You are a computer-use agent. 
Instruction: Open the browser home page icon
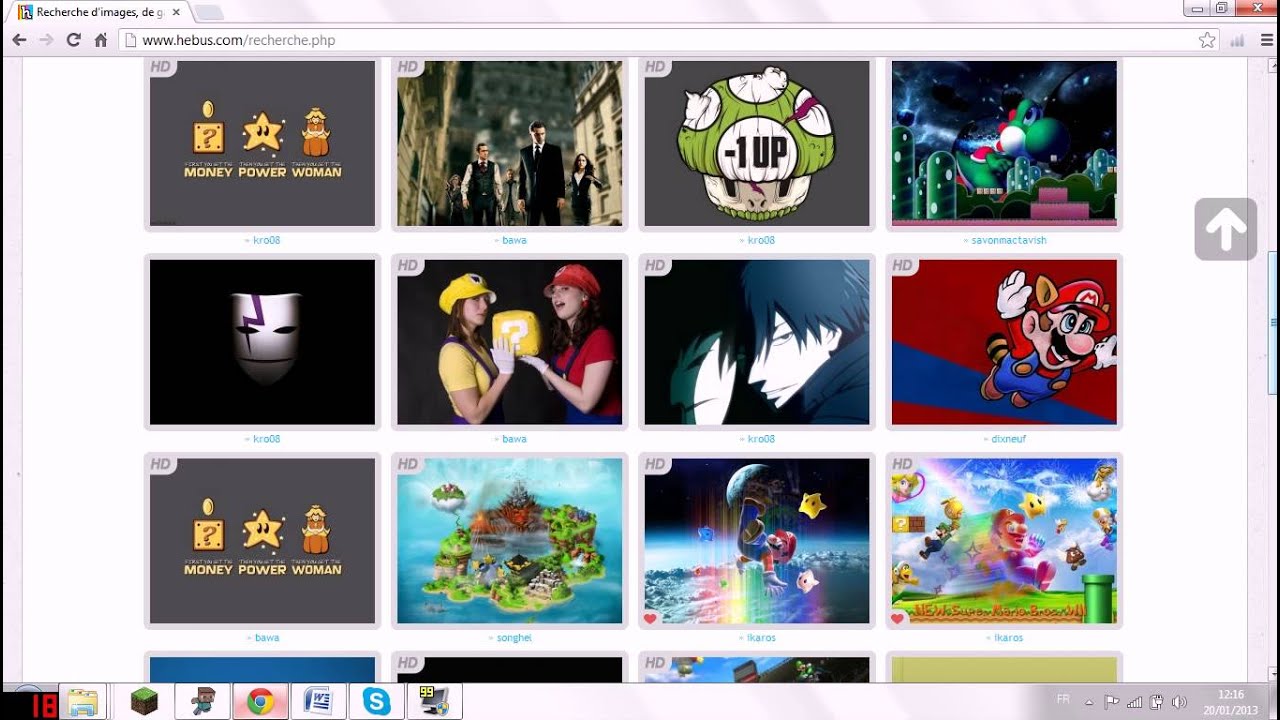(100, 40)
